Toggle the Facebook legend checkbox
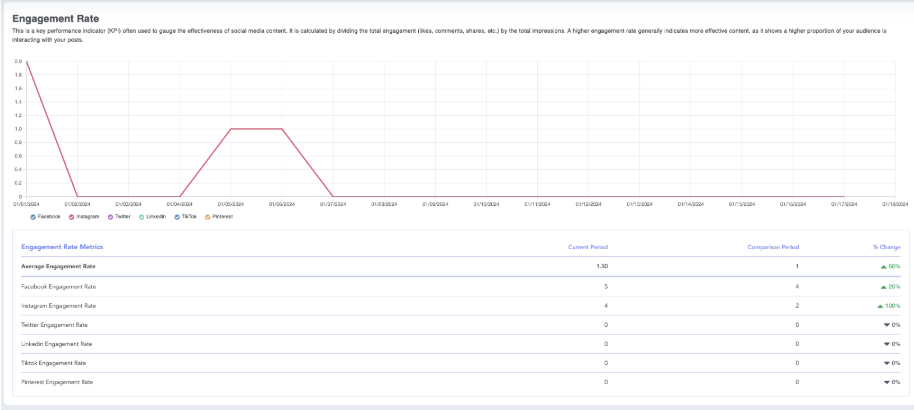Viewport: 914px width, 410px height. pos(33,216)
